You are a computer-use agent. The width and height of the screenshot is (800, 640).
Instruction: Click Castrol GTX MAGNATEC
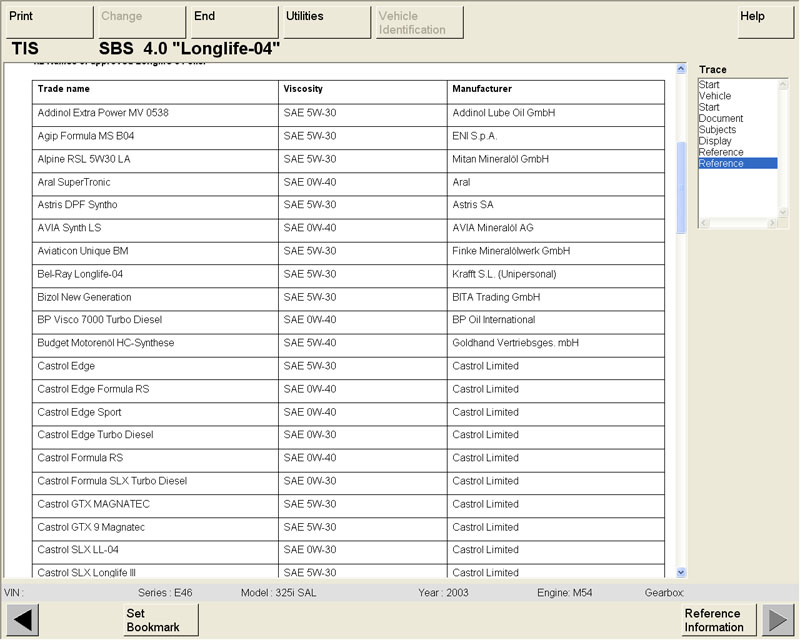[x=93, y=504]
